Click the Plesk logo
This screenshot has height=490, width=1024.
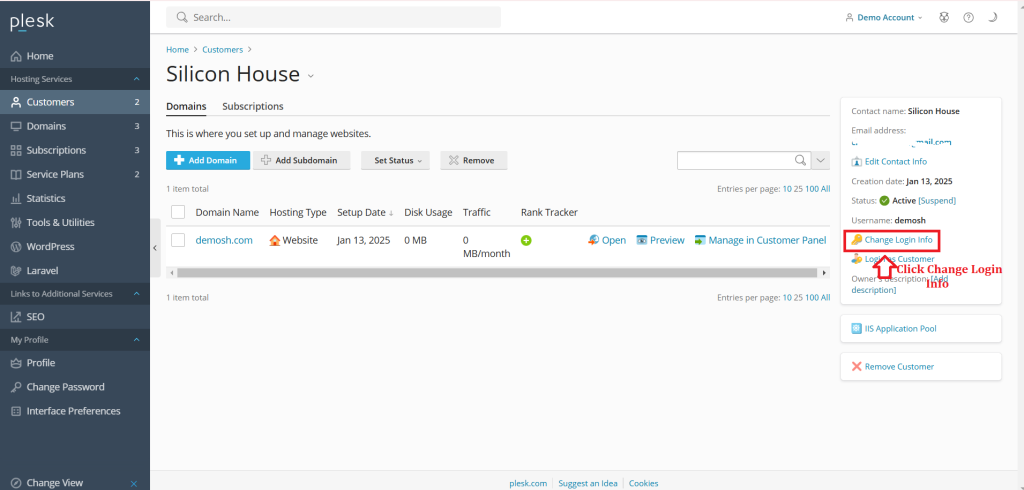pyautogui.click(x=32, y=22)
